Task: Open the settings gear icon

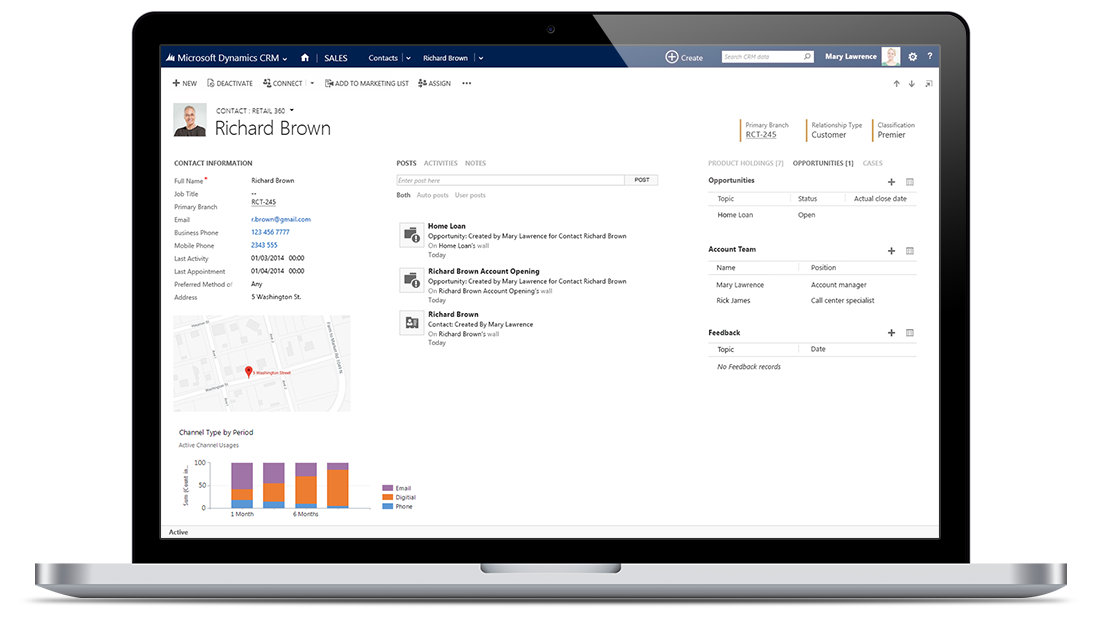Action: 912,57
